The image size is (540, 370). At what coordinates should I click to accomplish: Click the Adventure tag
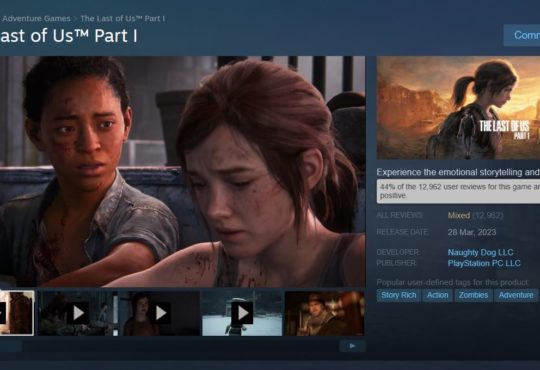(x=516, y=295)
